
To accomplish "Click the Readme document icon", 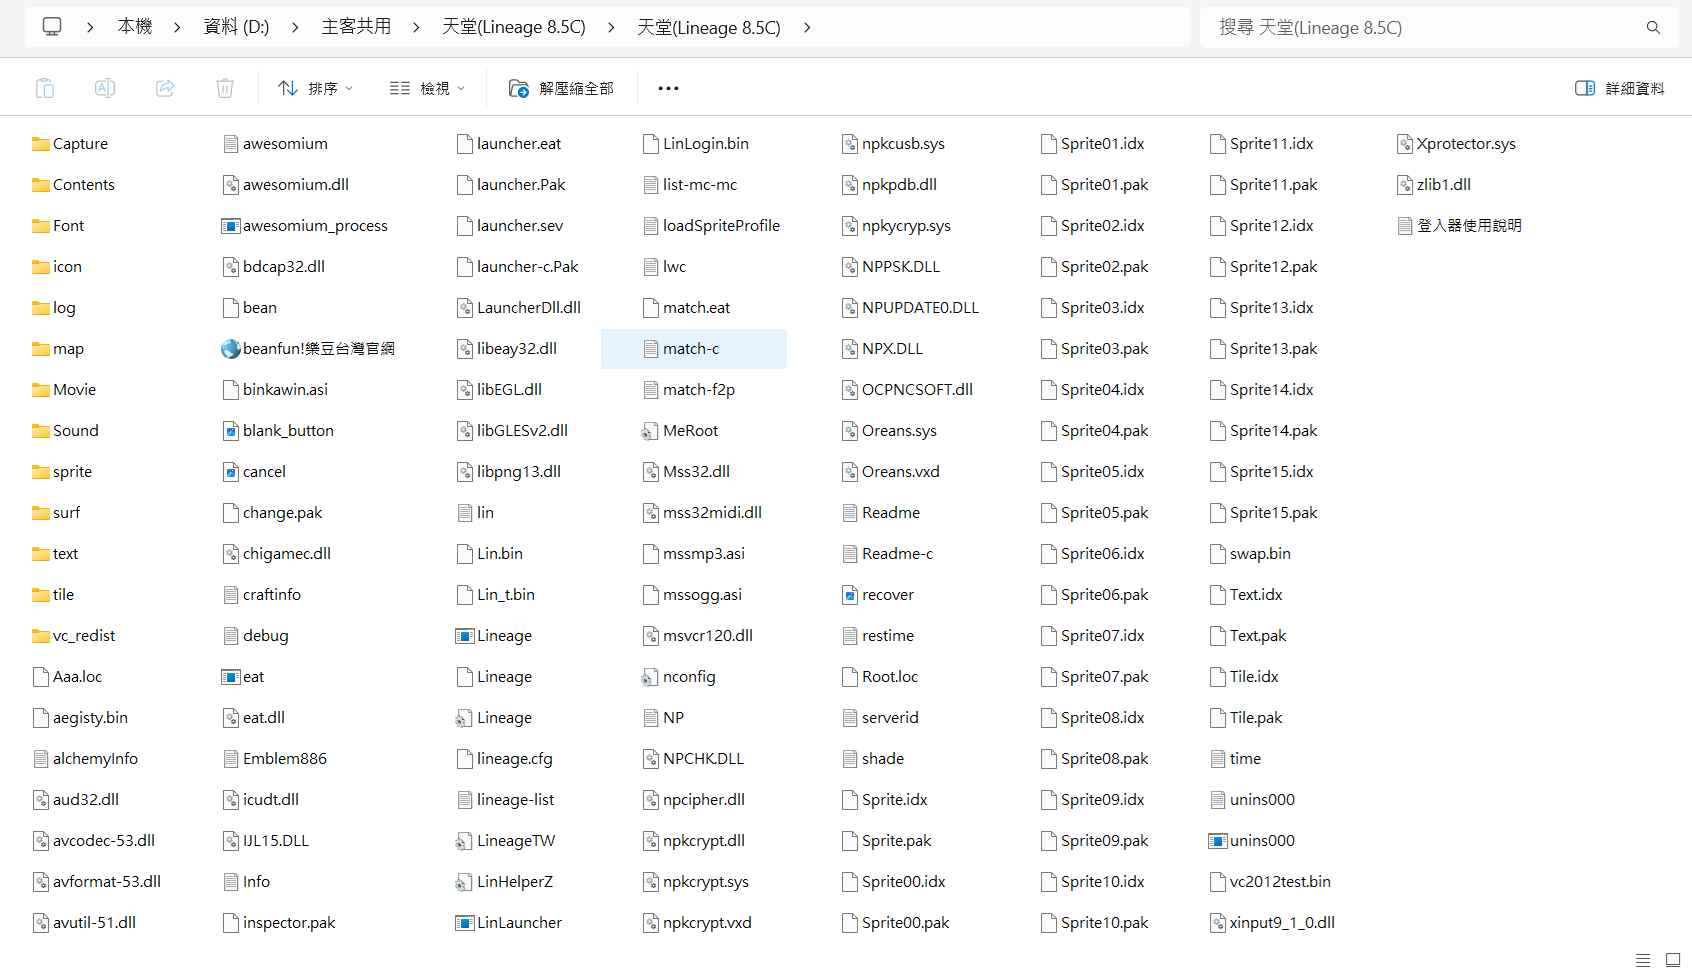I will coord(850,513).
